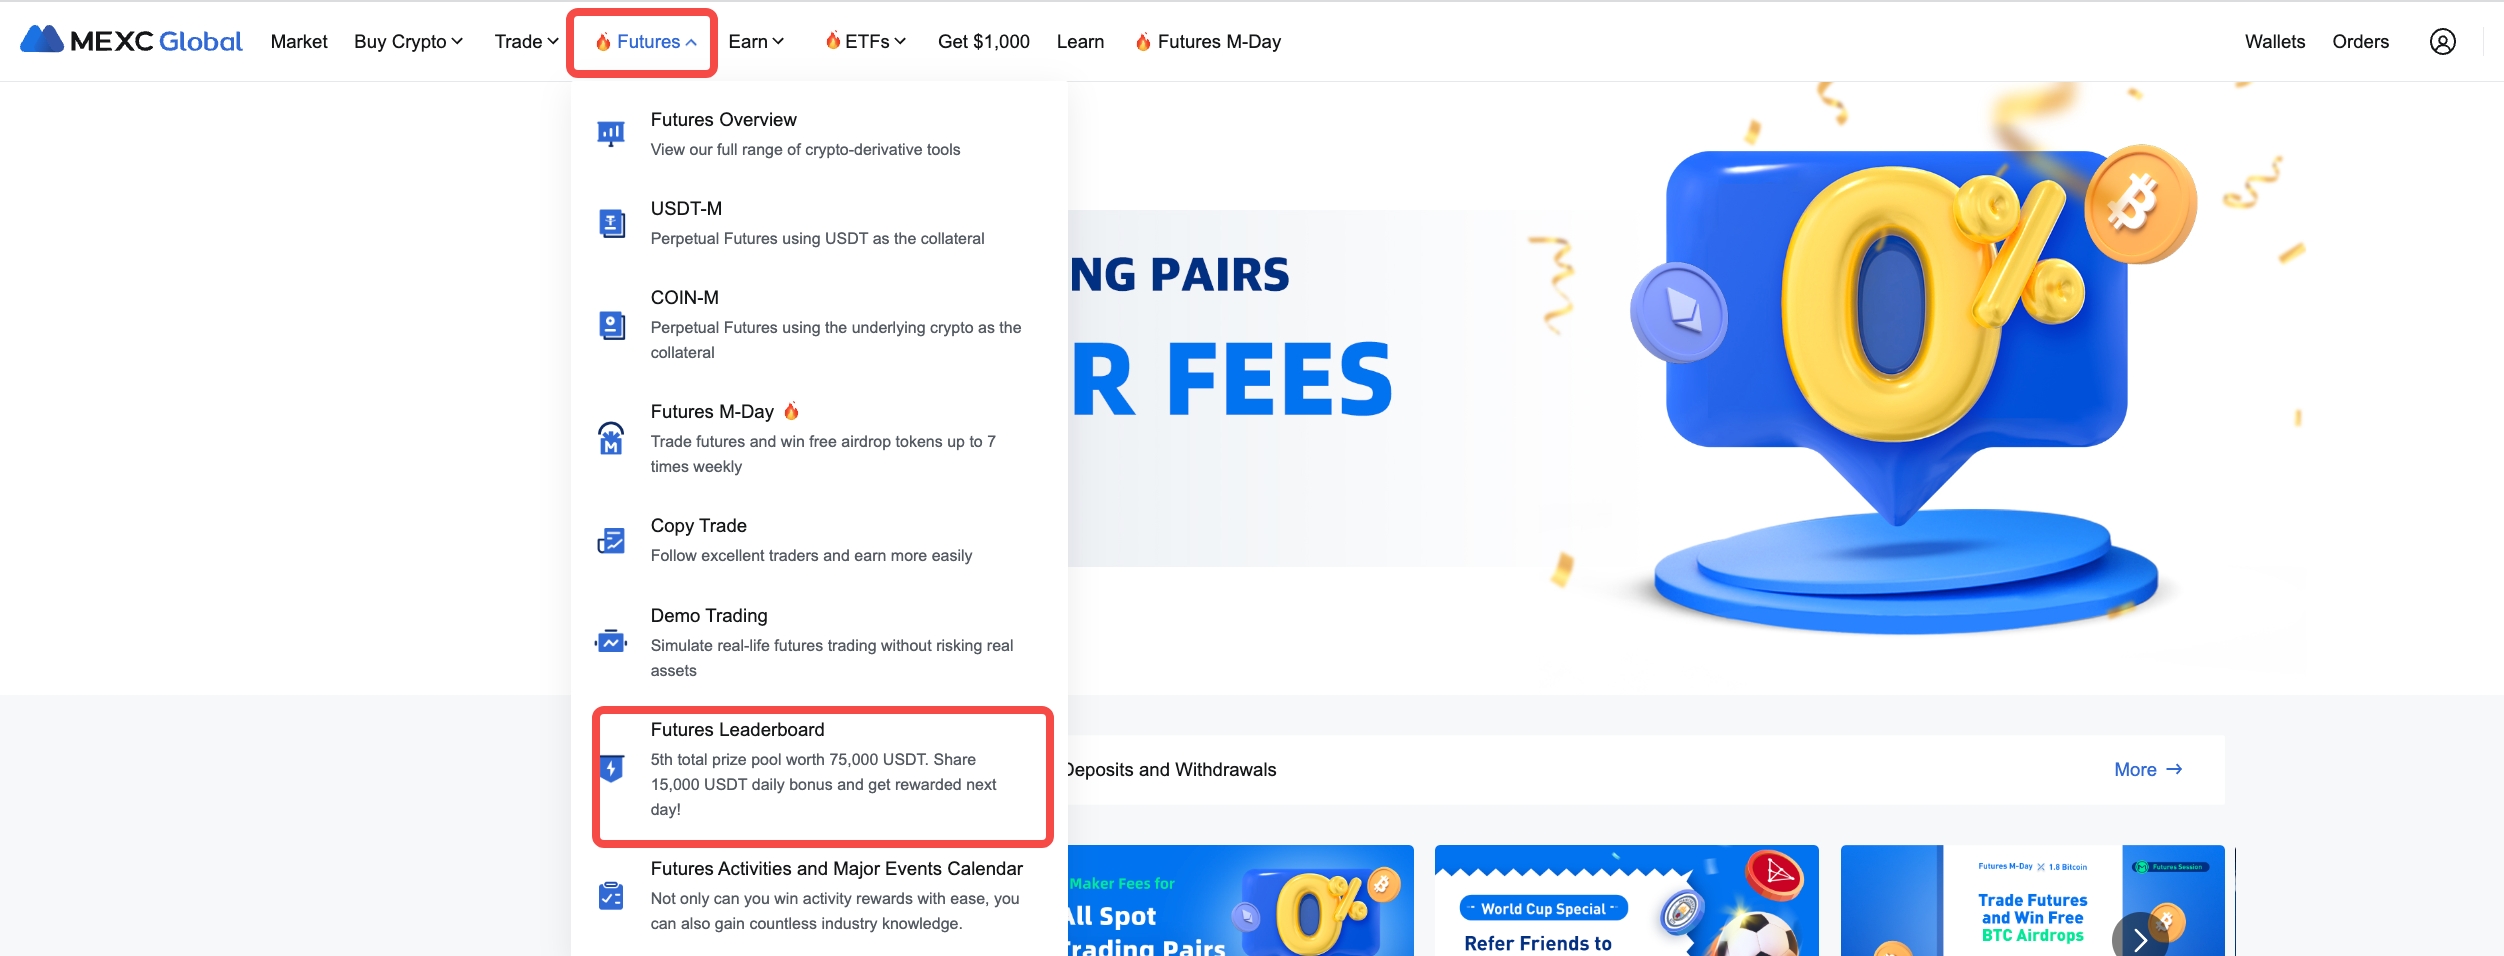Viewport: 2504px width, 956px height.
Task: Collapse the Futures menu
Action: [x=645, y=42]
